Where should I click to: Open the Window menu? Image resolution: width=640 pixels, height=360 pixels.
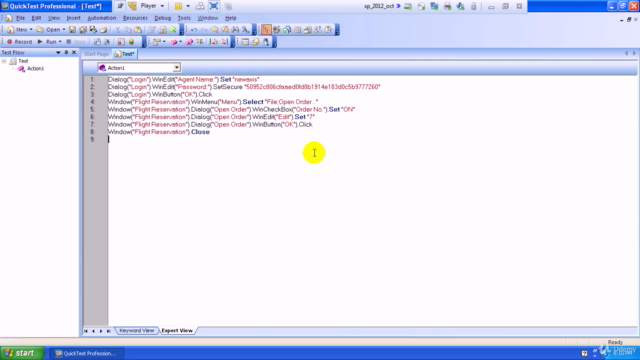pyautogui.click(x=208, y=18)
